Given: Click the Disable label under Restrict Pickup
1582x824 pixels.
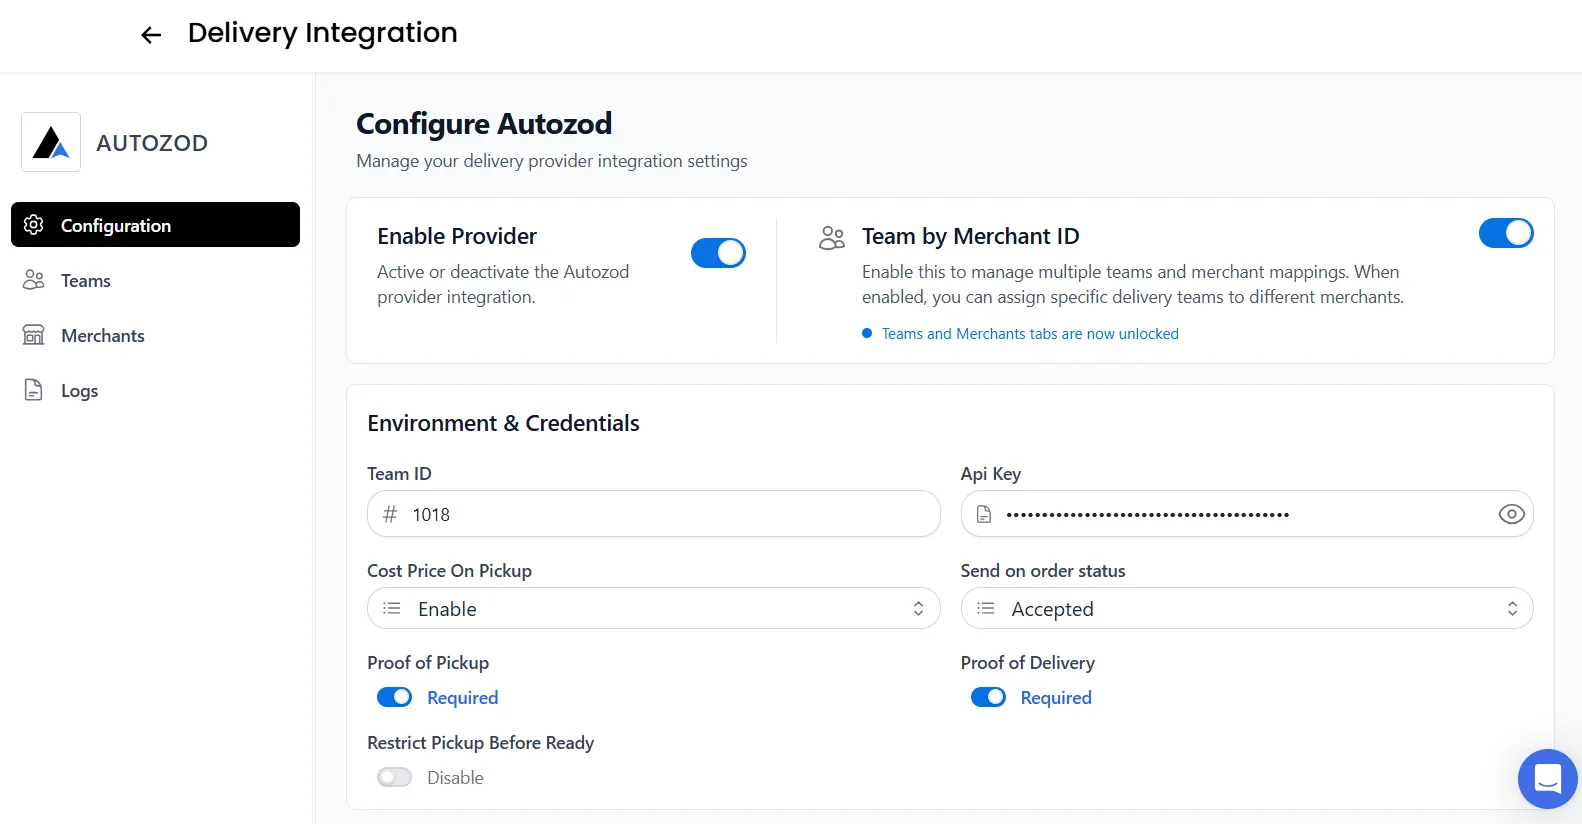Looking at the screenshot, I should [455, 778].
